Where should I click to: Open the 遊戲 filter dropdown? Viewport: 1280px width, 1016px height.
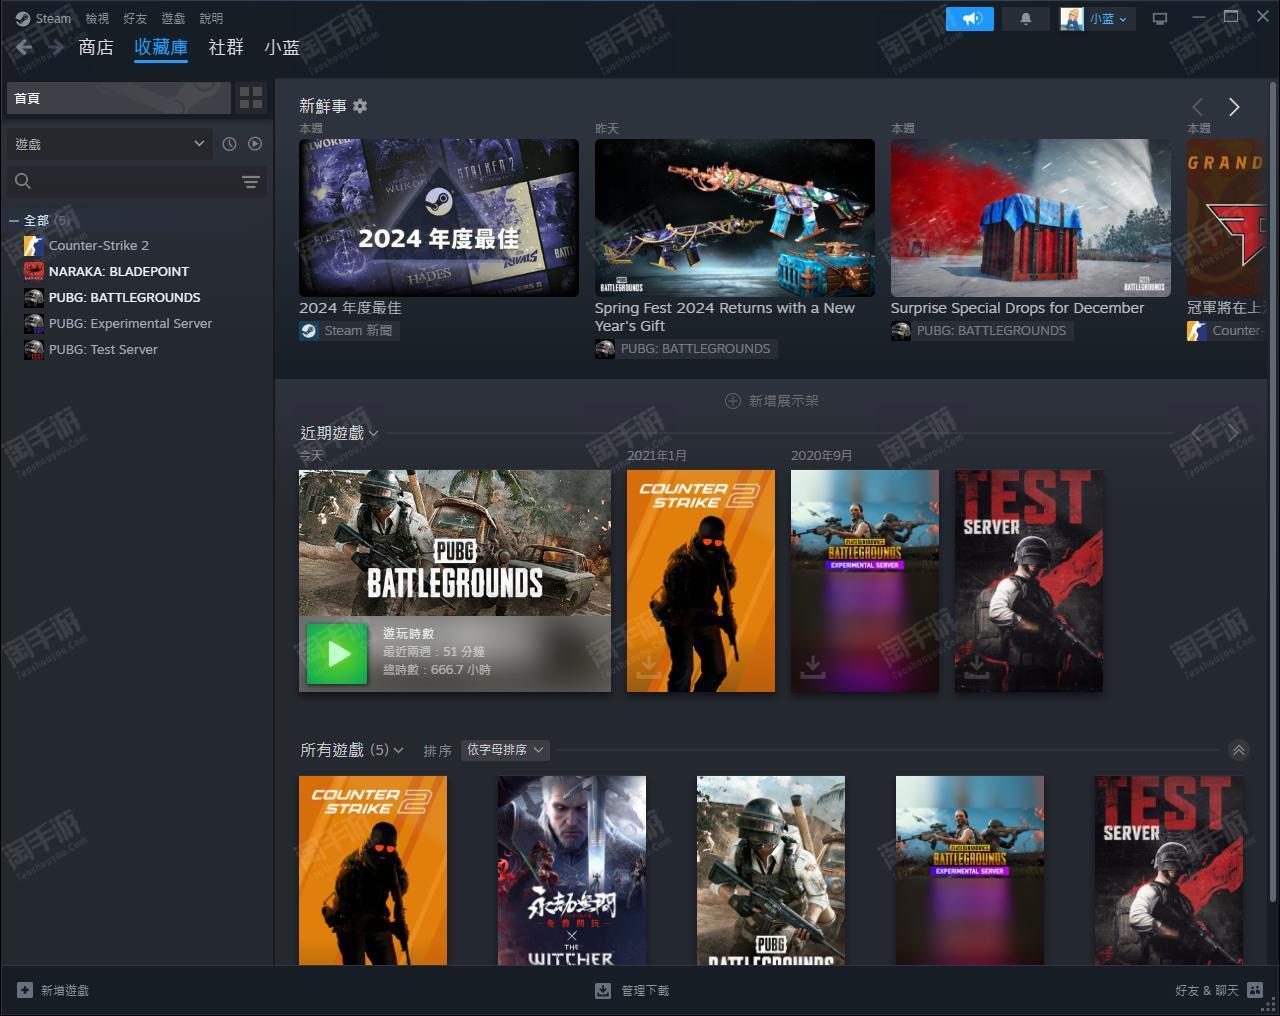pos(110,144)
